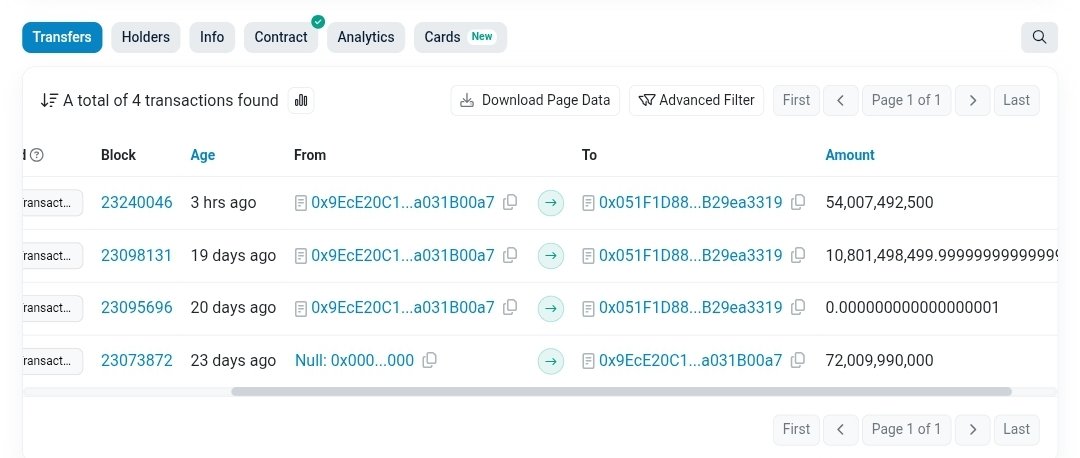Select amount 54,007,492,500

[x=880, y=202]
